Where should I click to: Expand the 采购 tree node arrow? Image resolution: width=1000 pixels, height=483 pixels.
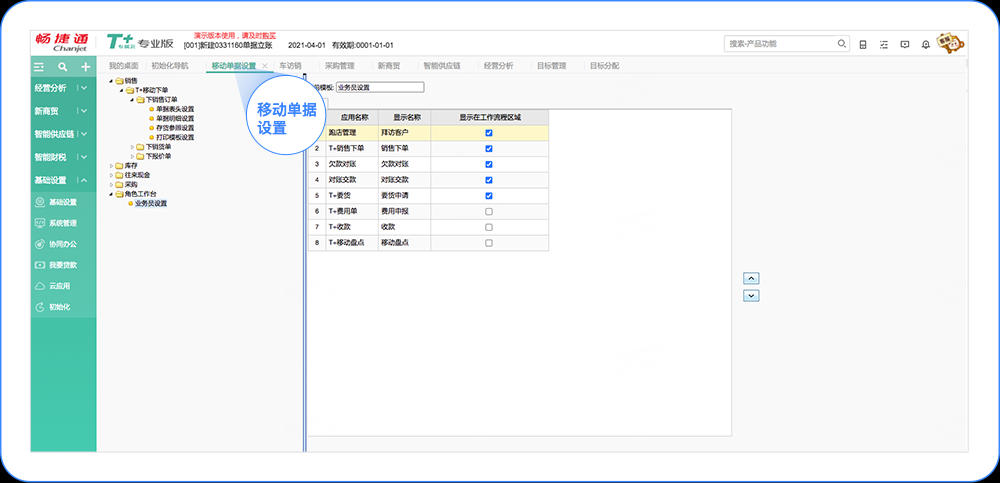pyautogui.click(x=112, y=184)
